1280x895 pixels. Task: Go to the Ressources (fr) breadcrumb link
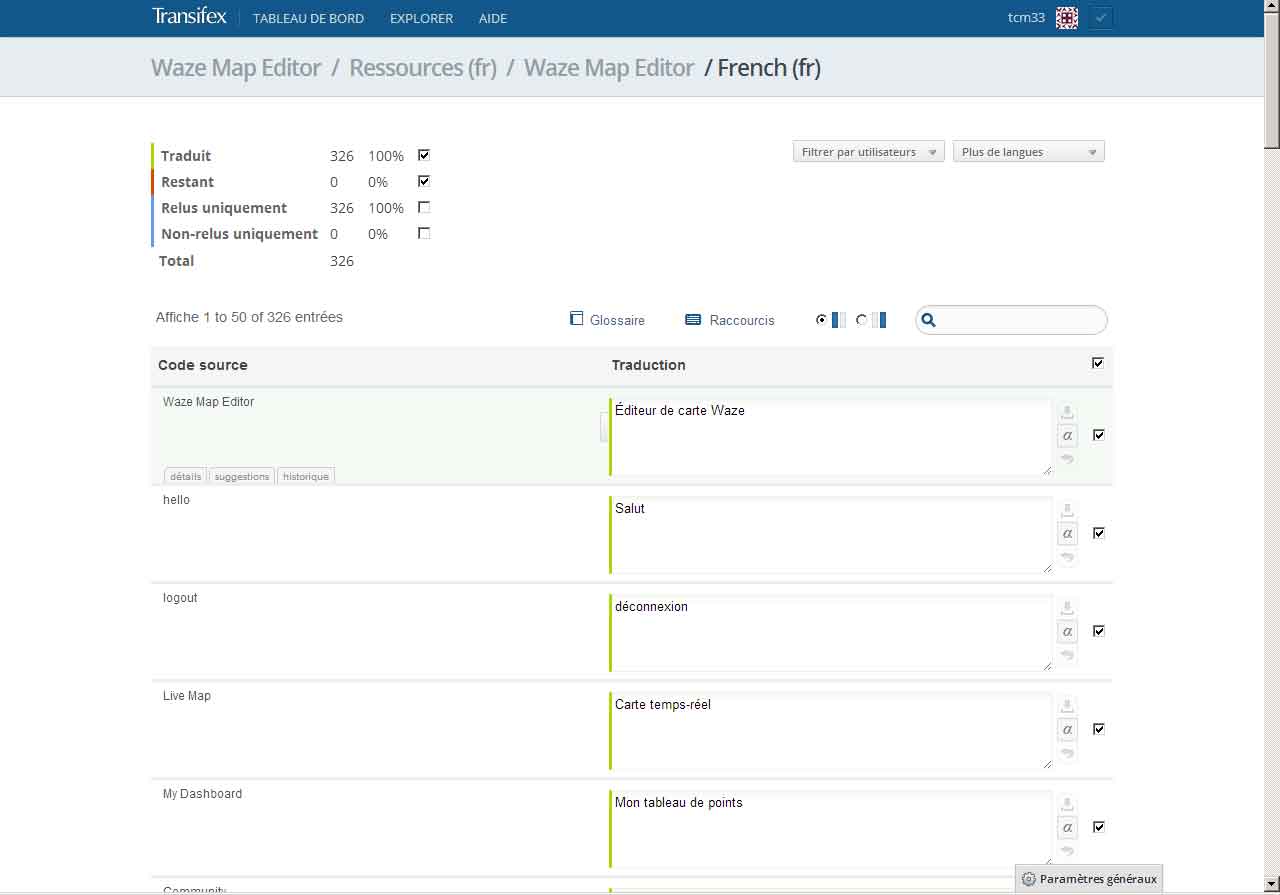click(x=422, y=68)
